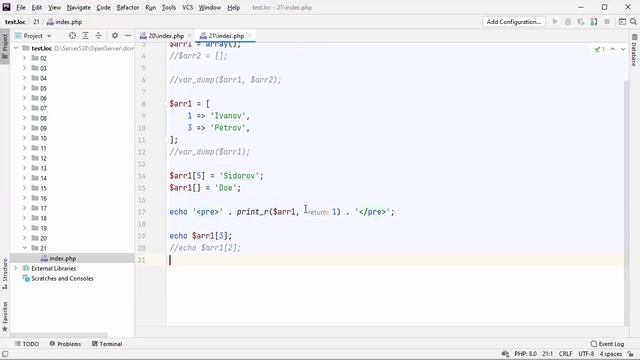Switch to the 20\index.php editor tab
This screenshot has height=360, width=640.
(x=162, y=36)
